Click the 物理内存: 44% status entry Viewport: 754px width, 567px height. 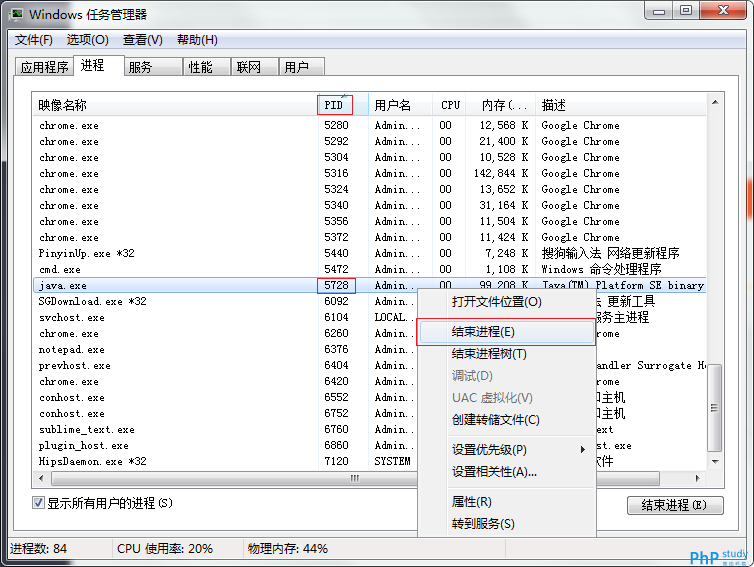point(288,549)
